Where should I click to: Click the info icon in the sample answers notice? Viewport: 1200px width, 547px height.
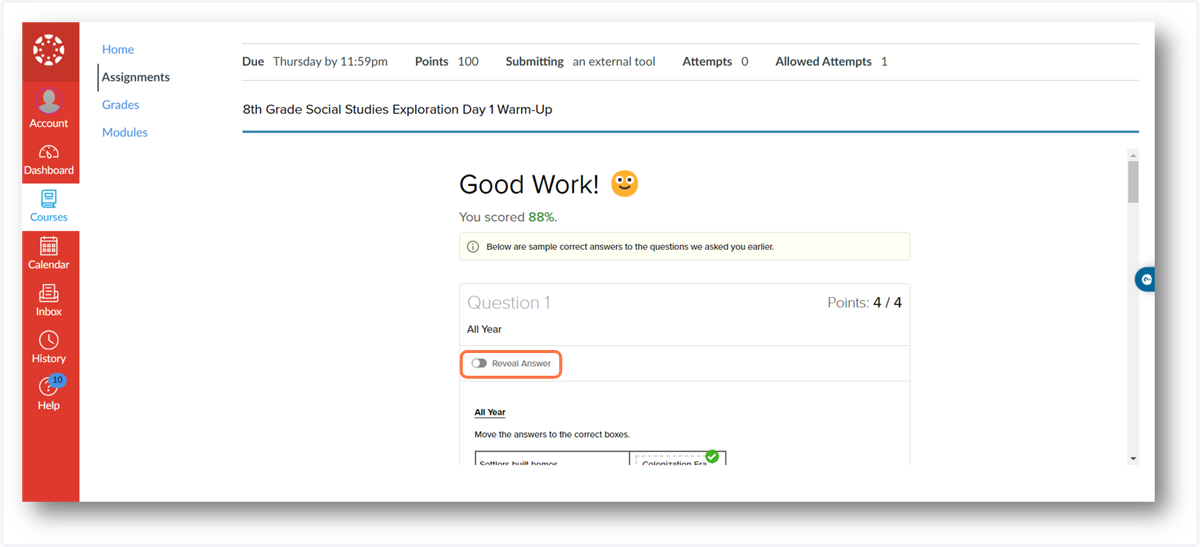click(473, 246)
